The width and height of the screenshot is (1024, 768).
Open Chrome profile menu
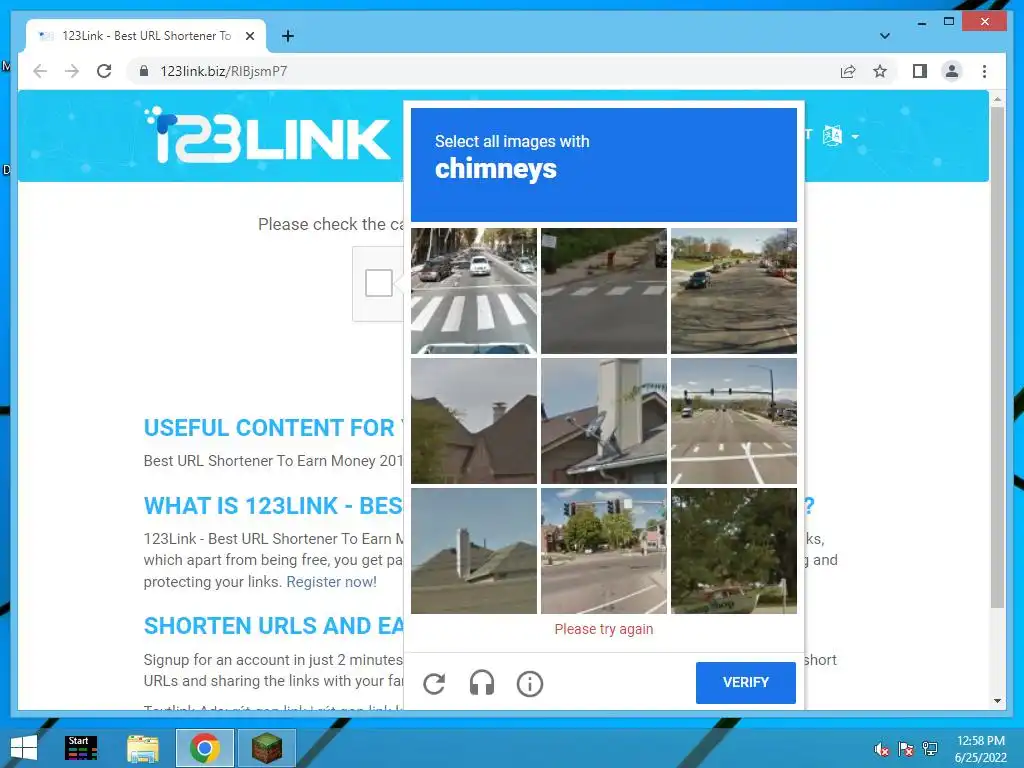tap(952, 71)
